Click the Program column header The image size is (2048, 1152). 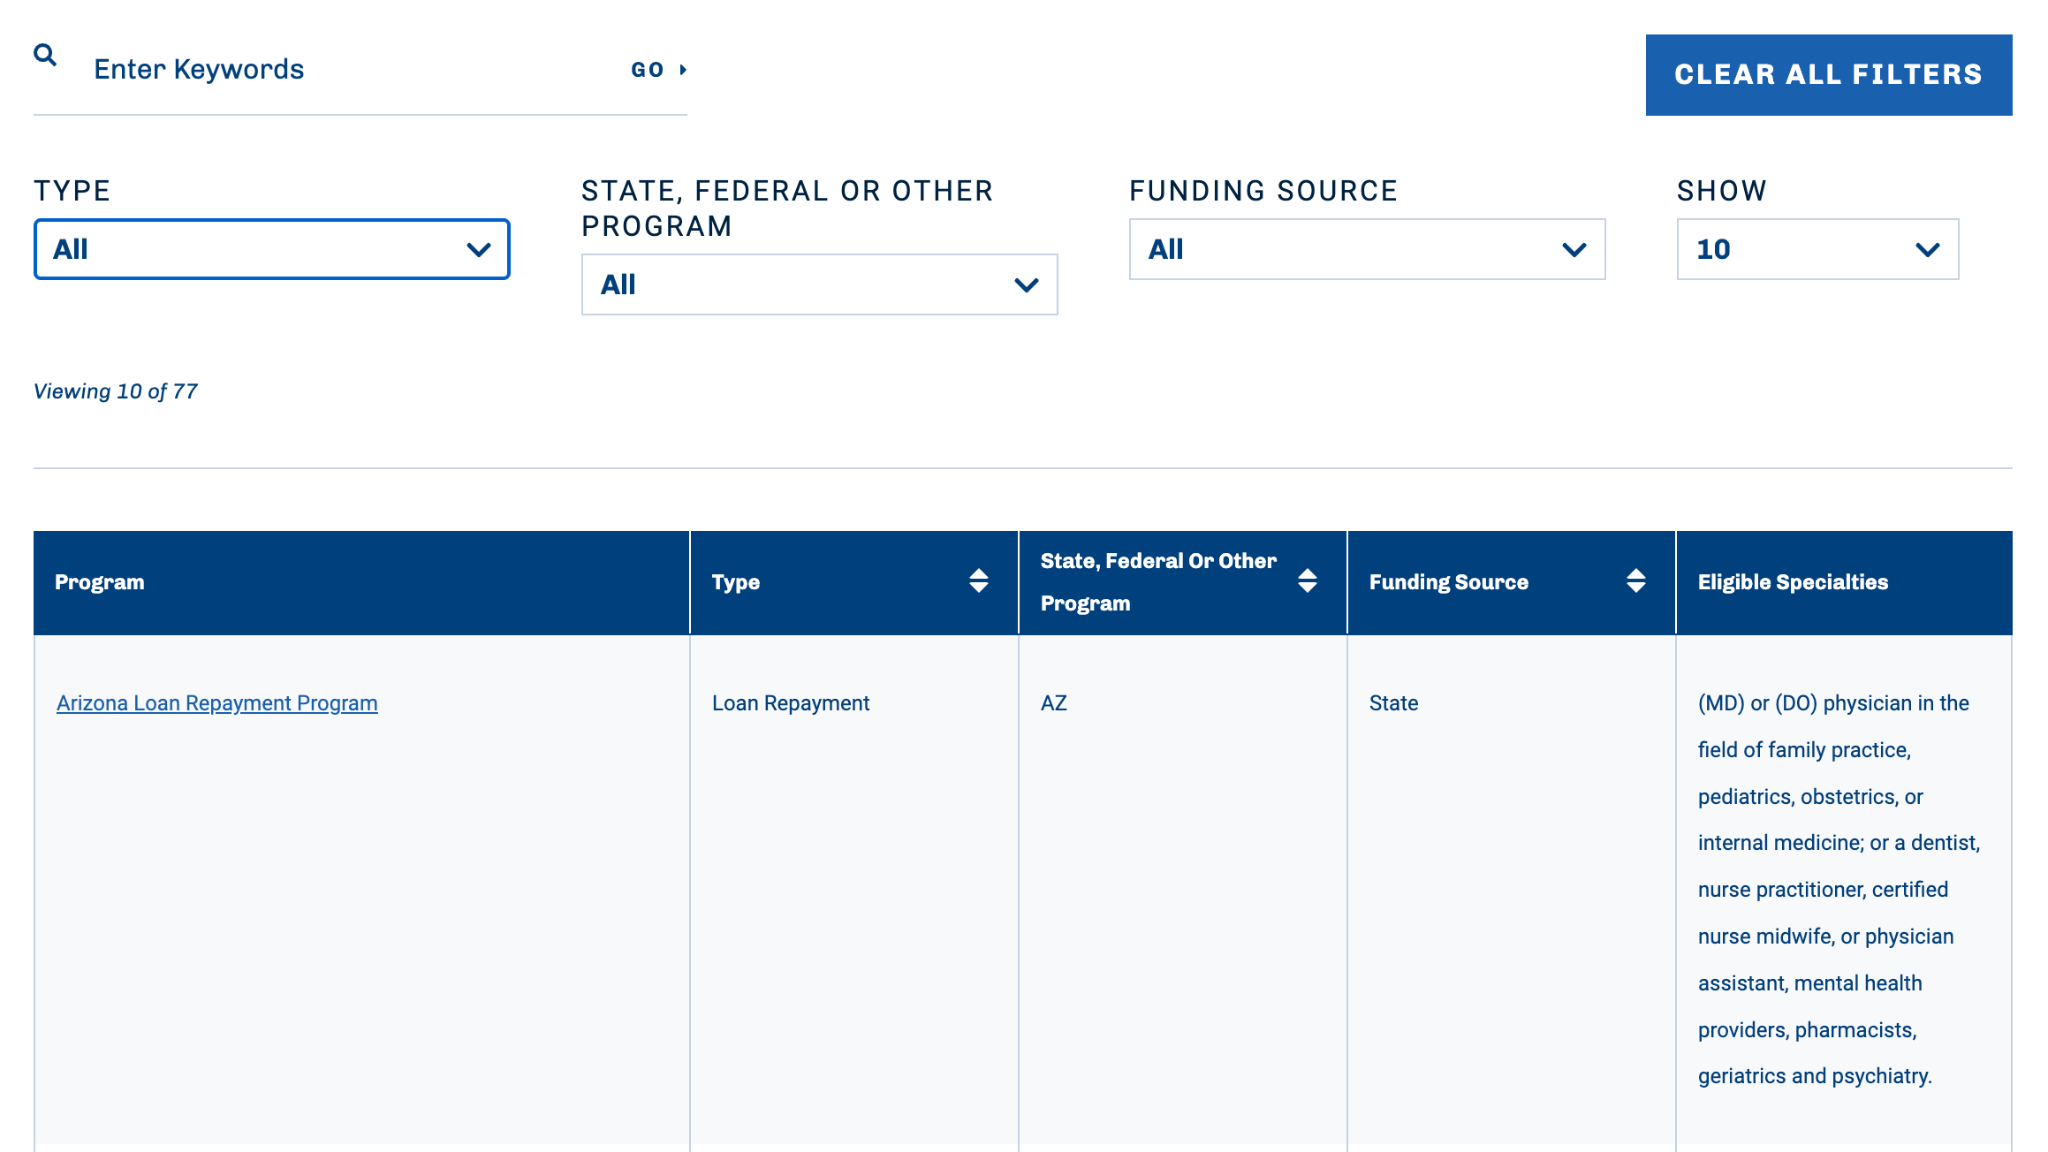[x=361, y=582]
